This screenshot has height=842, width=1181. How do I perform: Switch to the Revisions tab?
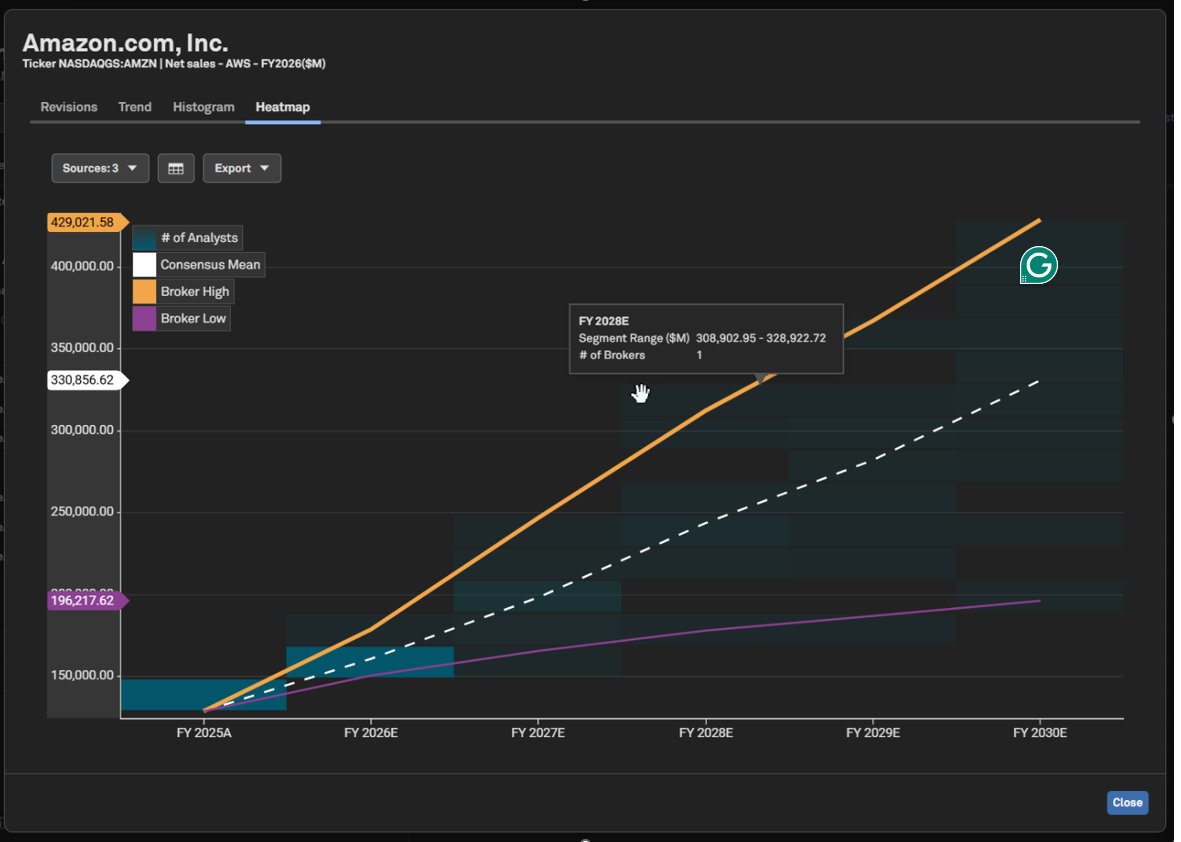(x=69, y=107)
